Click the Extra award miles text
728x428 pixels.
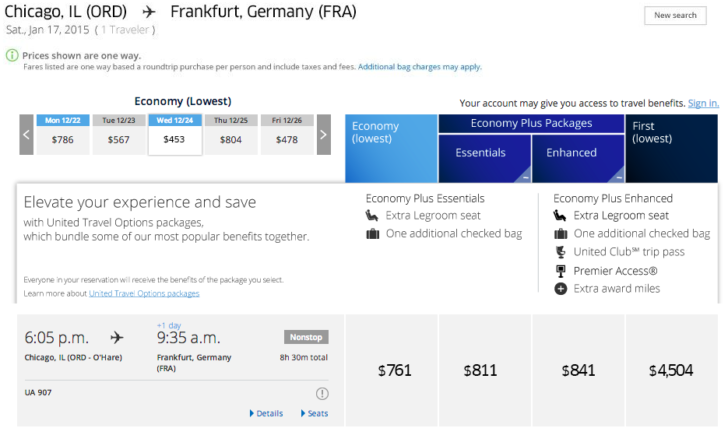pyautogui.click(x=617, y=289)
